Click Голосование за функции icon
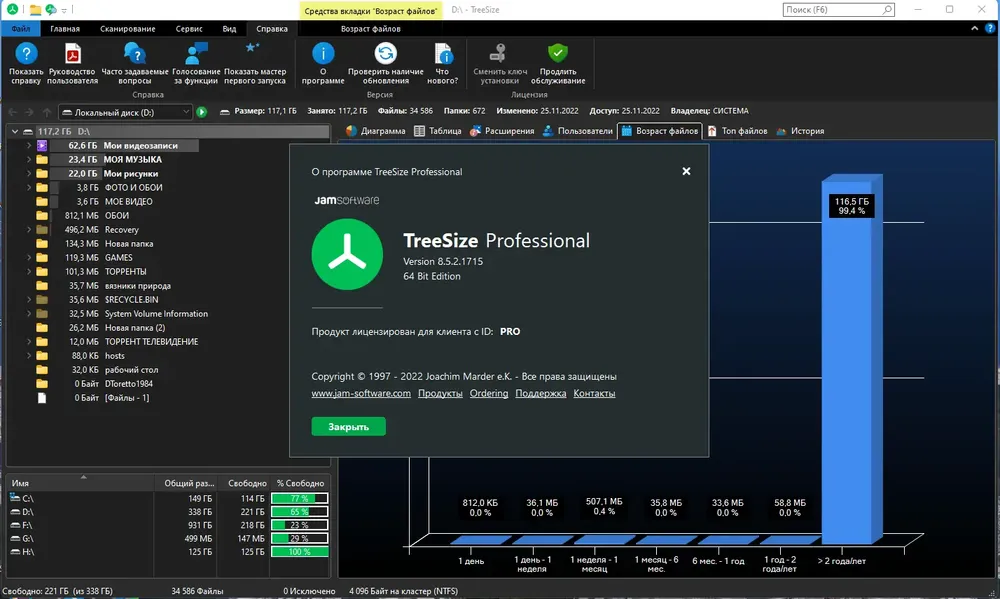The image size is (1000, 599). 196,54
